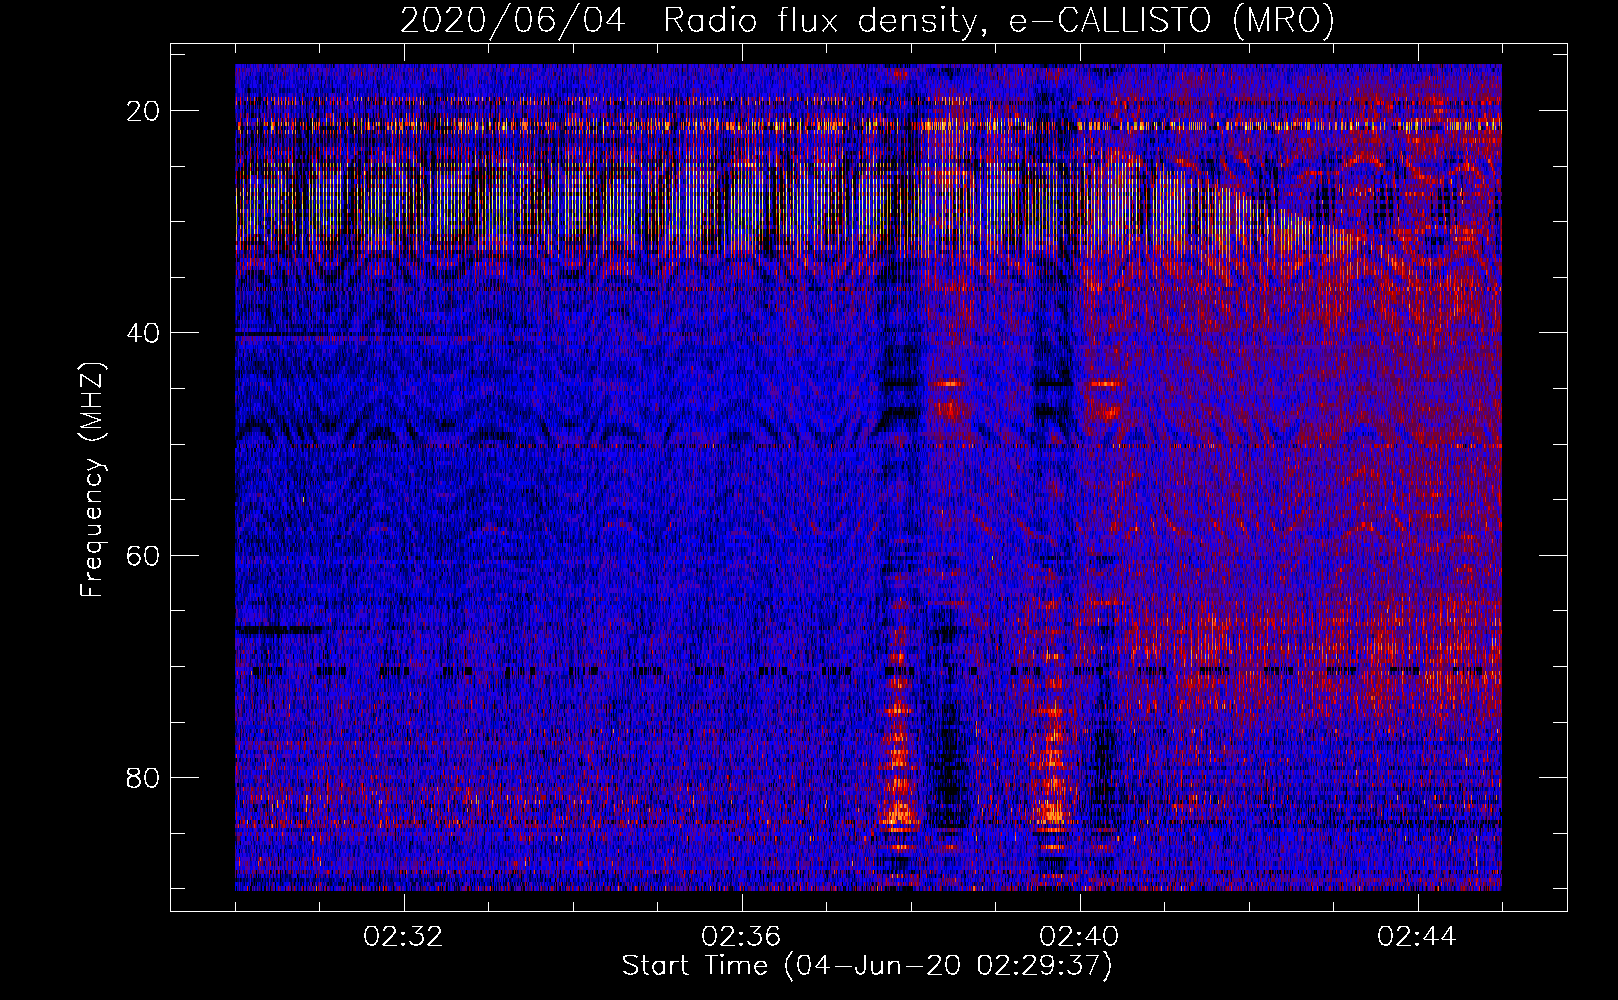Click the 60 MHz frequency tick label
This screenshot has width=1618, height=1000.
(144, 555)
